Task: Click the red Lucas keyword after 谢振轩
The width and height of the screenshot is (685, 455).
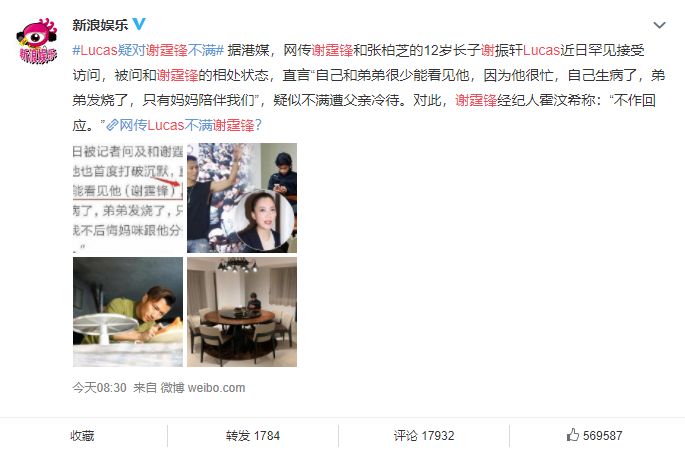Action: click(541, 50)
